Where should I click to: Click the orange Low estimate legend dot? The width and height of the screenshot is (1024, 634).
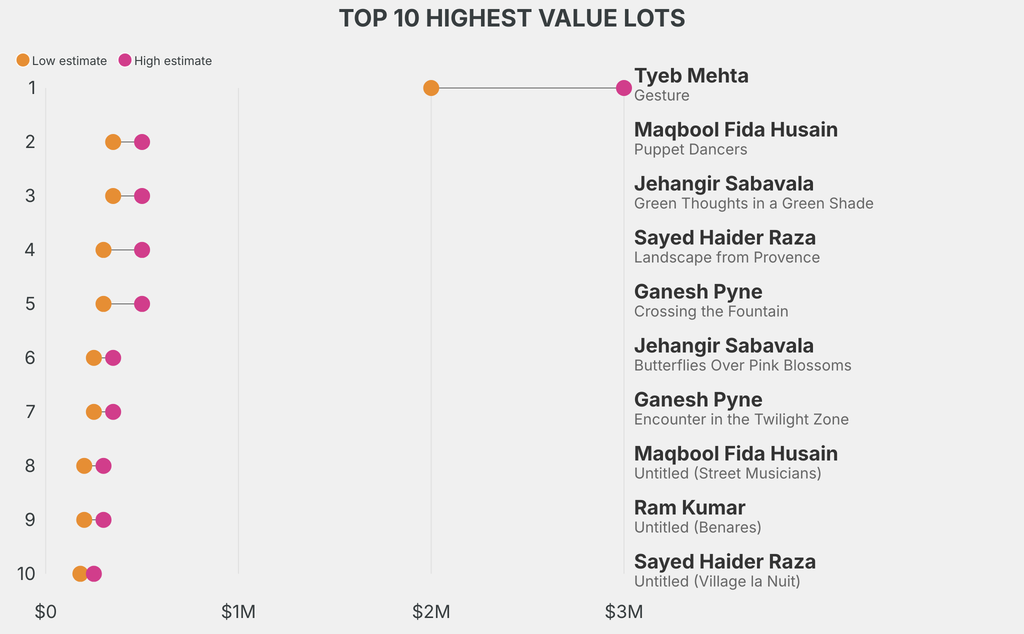pyautogui.click(x=23, y=61)
